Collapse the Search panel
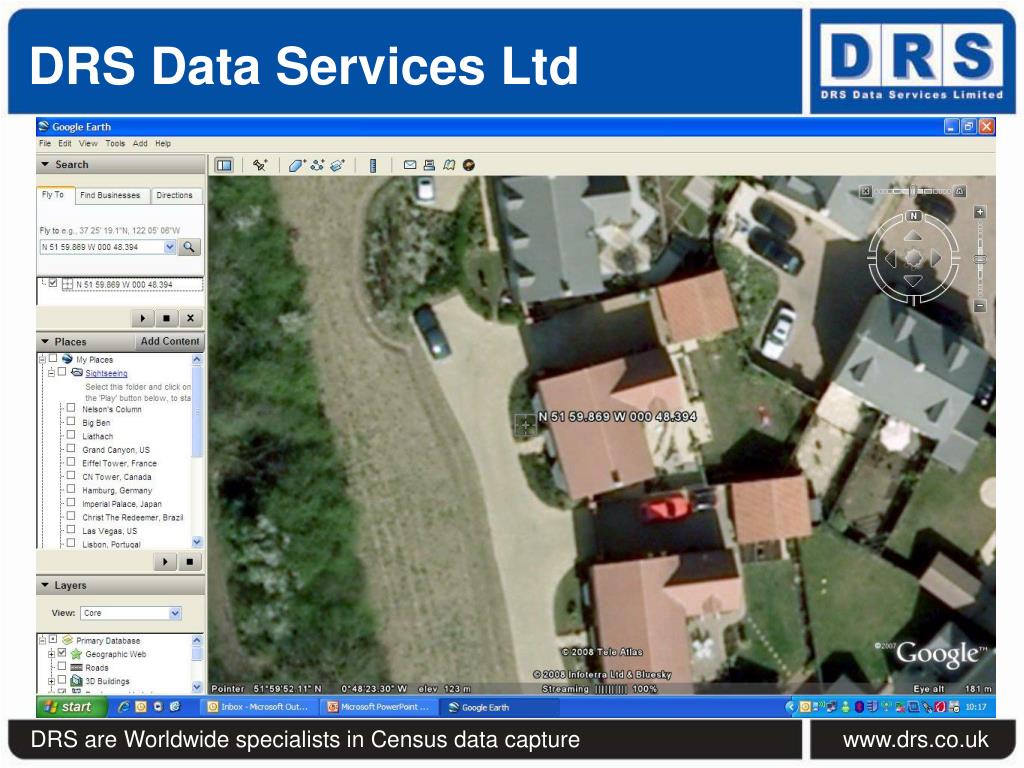 click(x=45, y=165)
